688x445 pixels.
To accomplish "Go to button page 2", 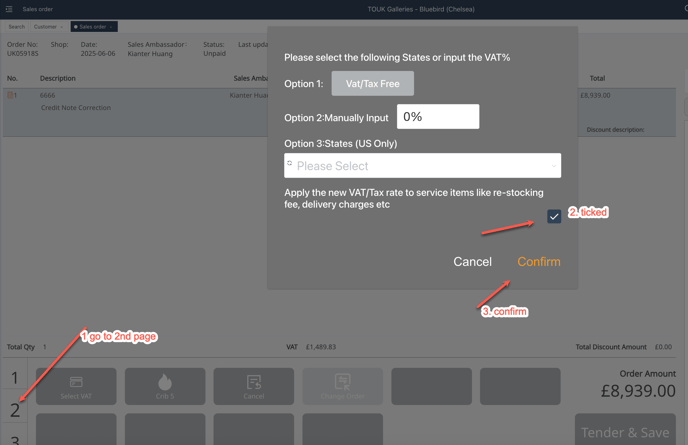I will tap(15, 409).
